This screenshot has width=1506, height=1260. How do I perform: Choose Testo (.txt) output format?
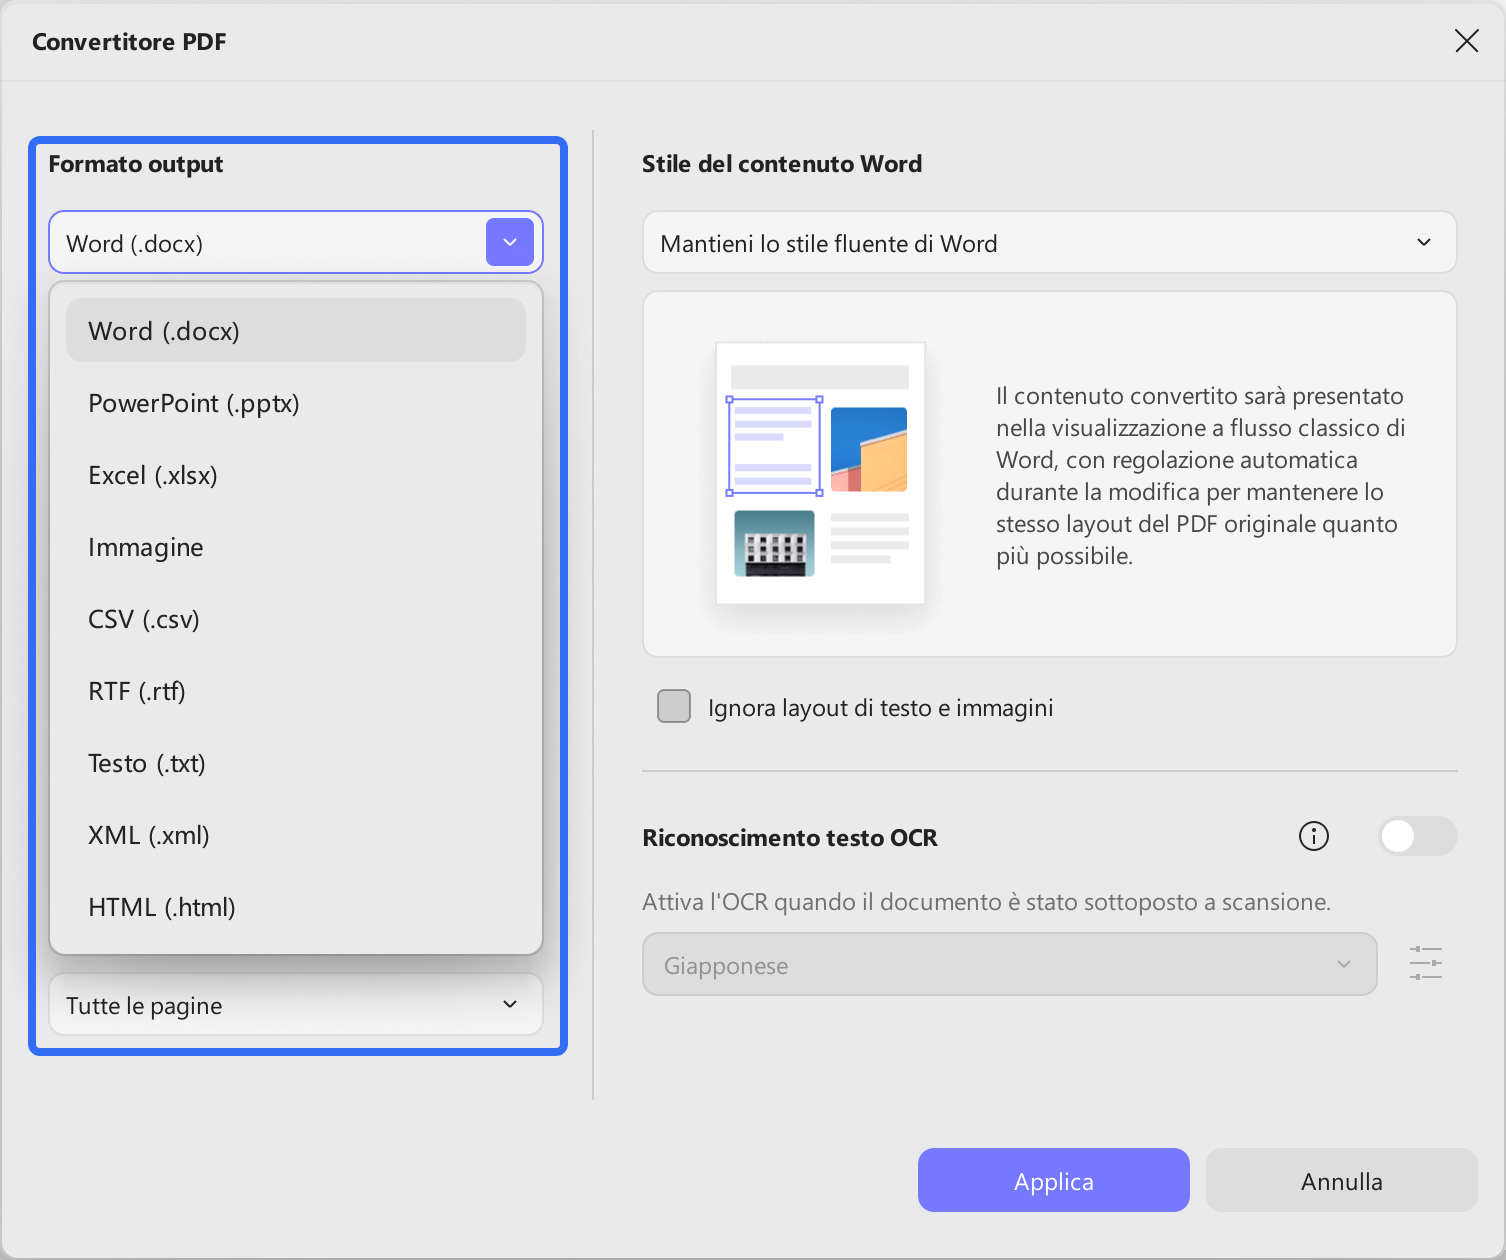296,763
